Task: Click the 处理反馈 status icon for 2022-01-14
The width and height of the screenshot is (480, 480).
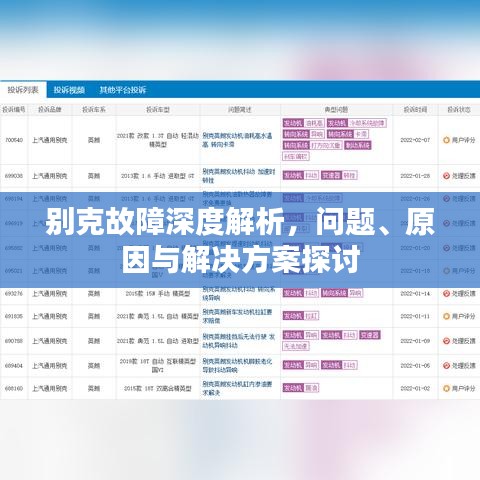Action: click(x=446, y=293)
